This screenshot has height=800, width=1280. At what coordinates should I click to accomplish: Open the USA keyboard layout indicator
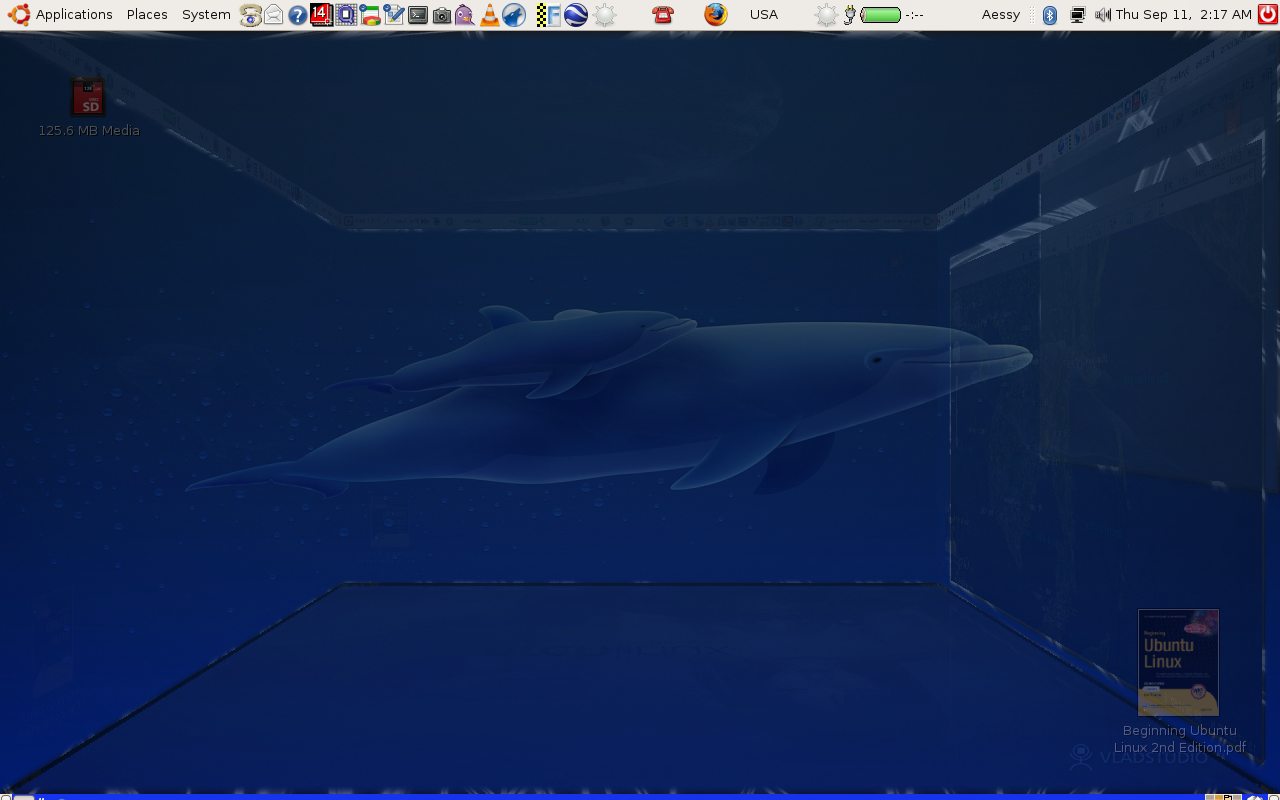click(x=764, y=14)
